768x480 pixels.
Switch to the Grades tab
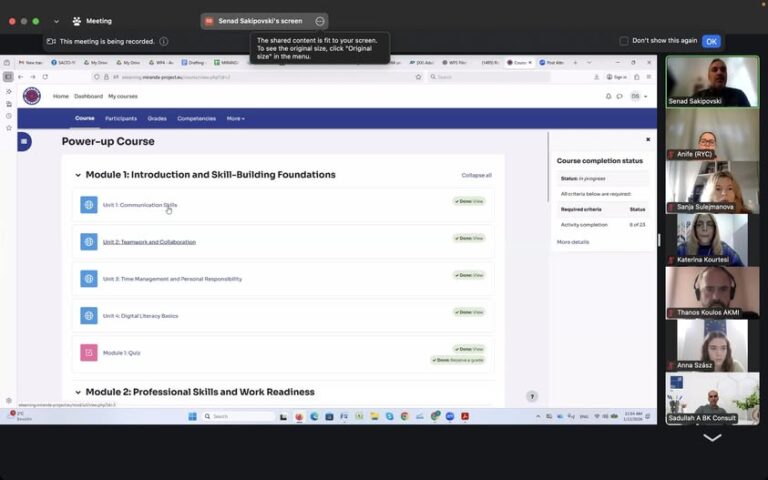click(x=157, y=118)
